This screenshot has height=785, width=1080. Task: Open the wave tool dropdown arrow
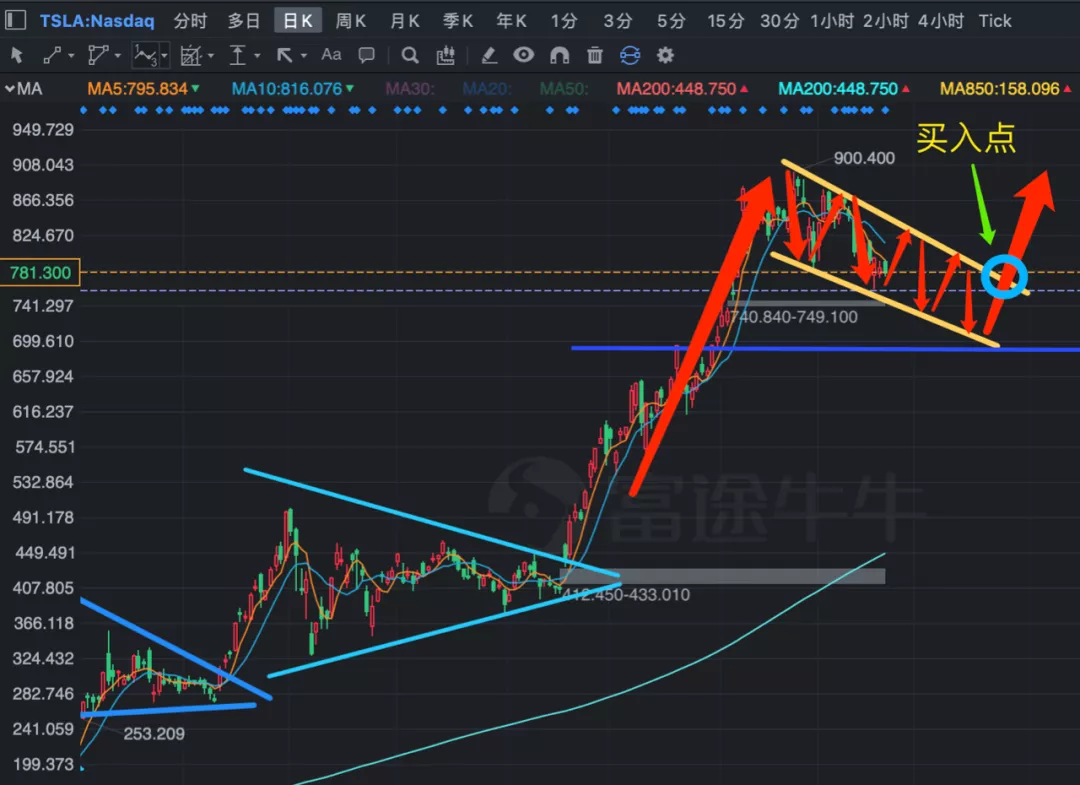pyautogui.click(x=164, y=56)
